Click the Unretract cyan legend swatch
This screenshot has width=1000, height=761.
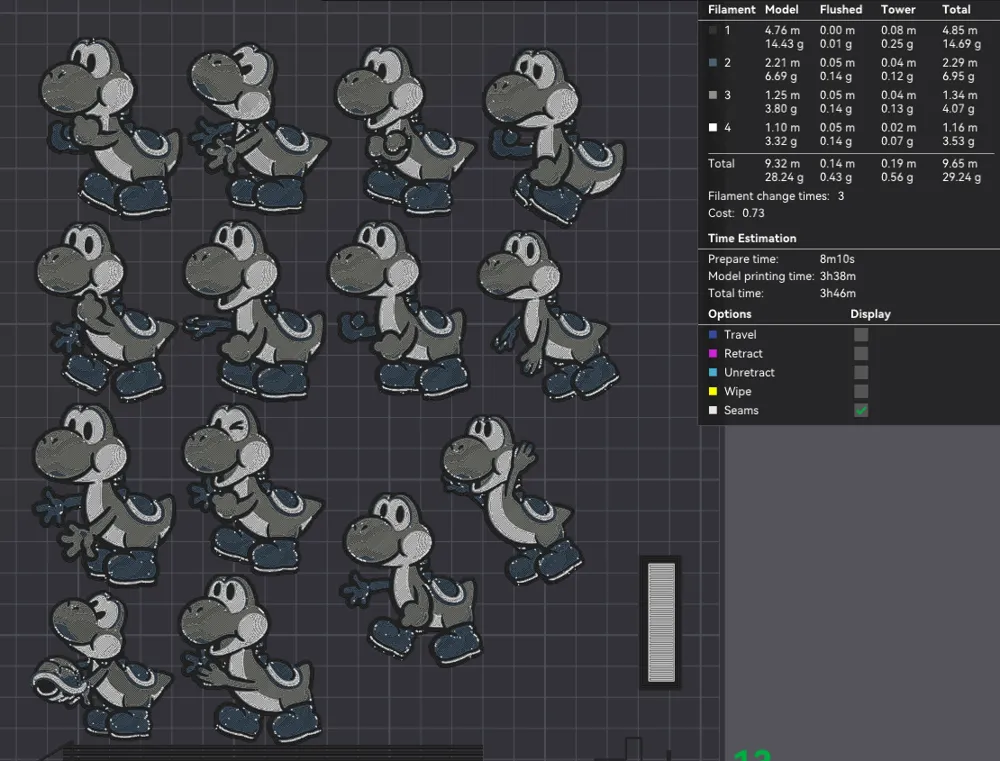tap(713, 373)
